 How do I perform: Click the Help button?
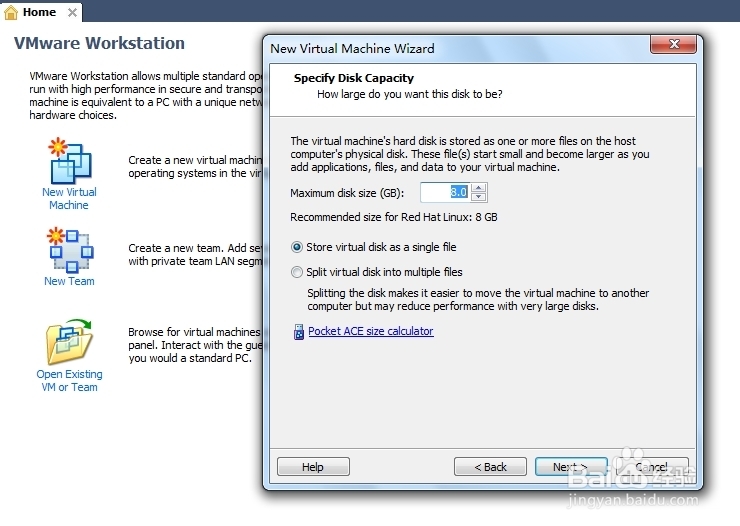(313, 467)
